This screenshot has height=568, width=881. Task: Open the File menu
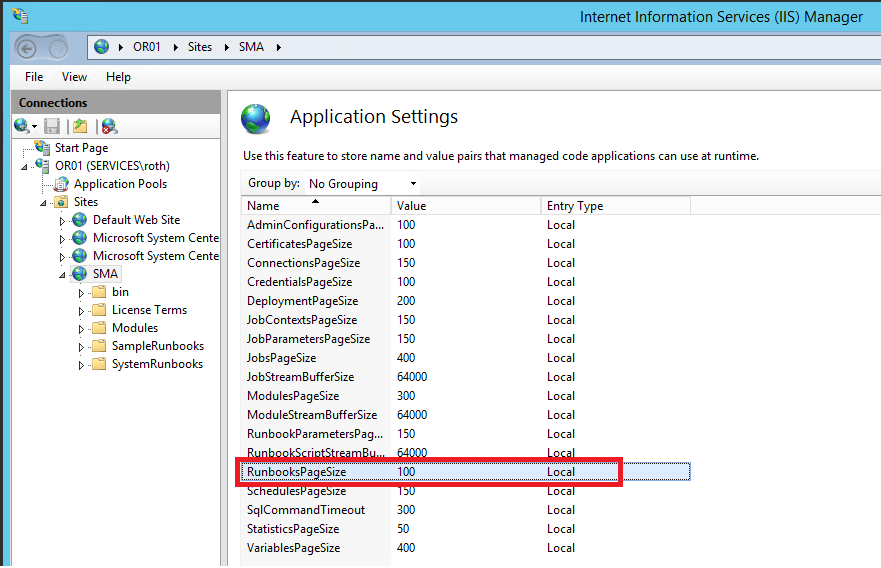click(x=34, y=76)
